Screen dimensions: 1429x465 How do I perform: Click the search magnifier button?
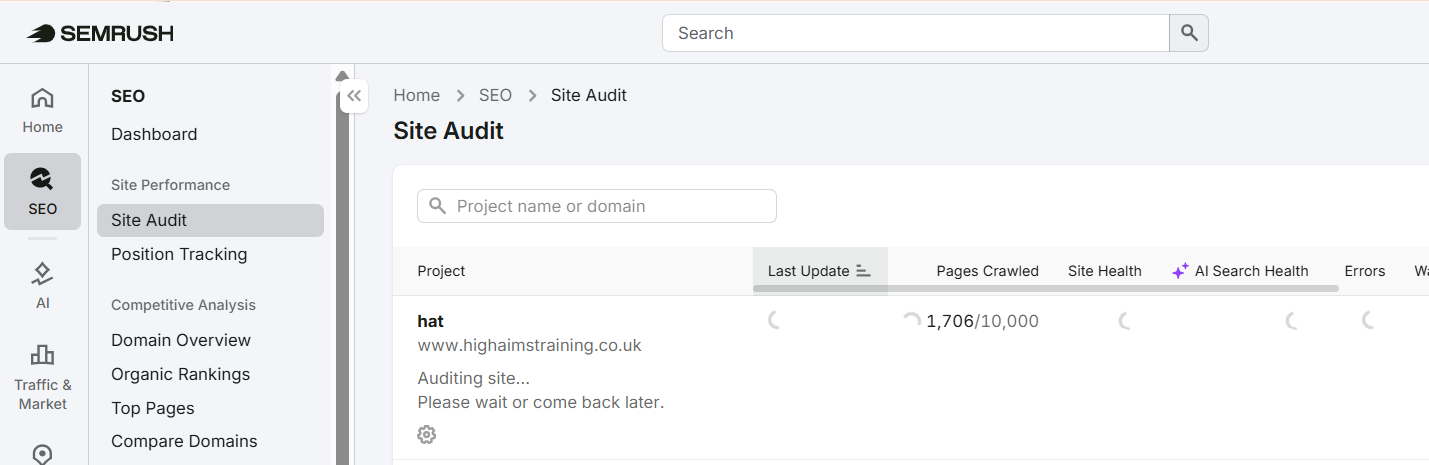pos(1189,33)
